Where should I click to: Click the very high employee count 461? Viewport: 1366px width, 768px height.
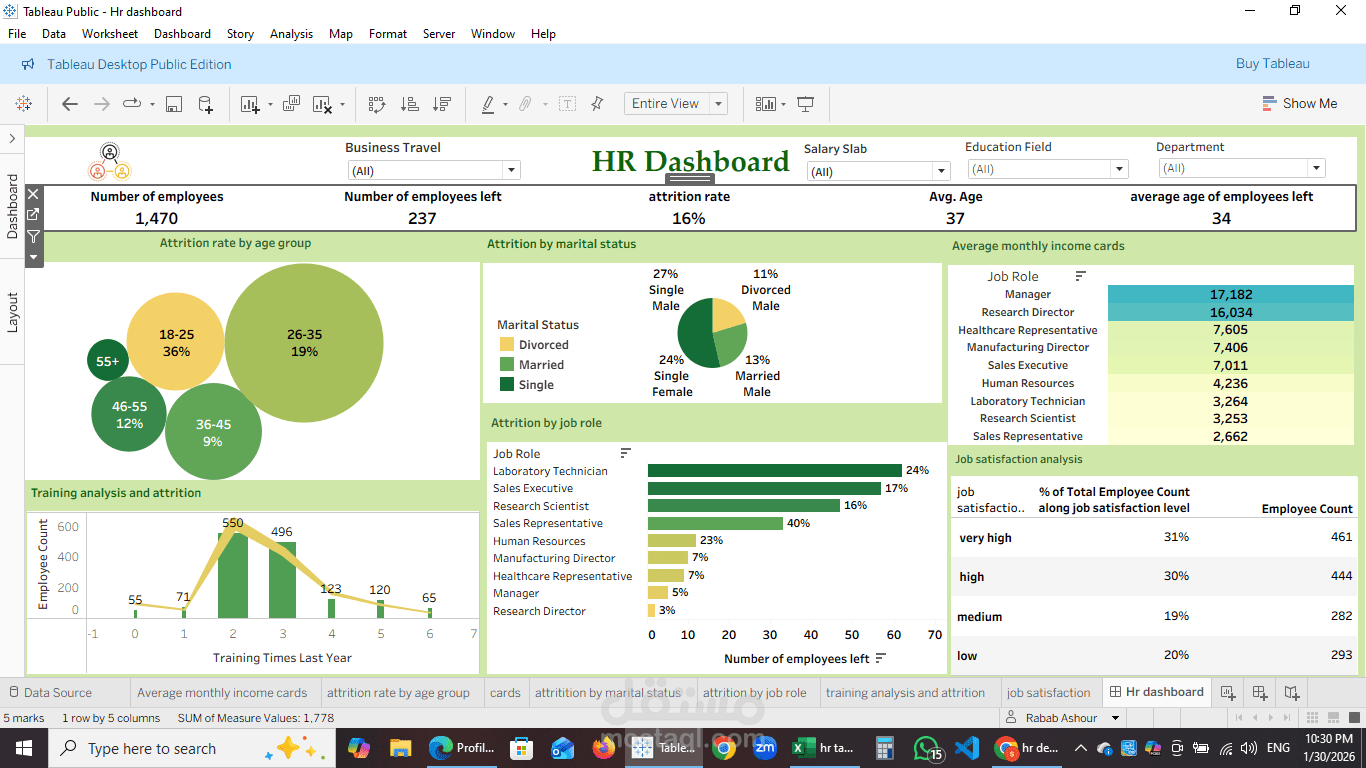coord(1341,538)
